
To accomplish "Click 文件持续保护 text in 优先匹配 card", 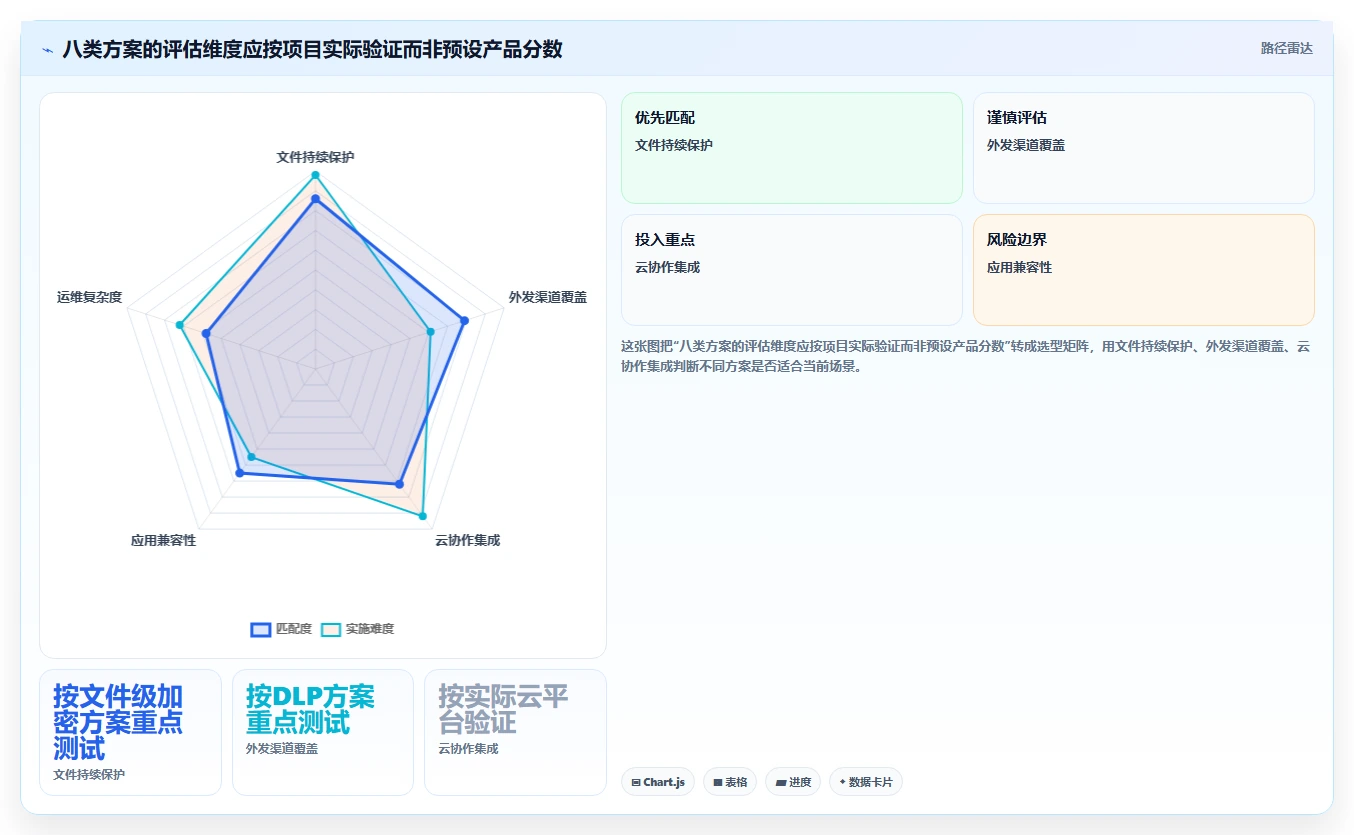I will tap(674, 145).
